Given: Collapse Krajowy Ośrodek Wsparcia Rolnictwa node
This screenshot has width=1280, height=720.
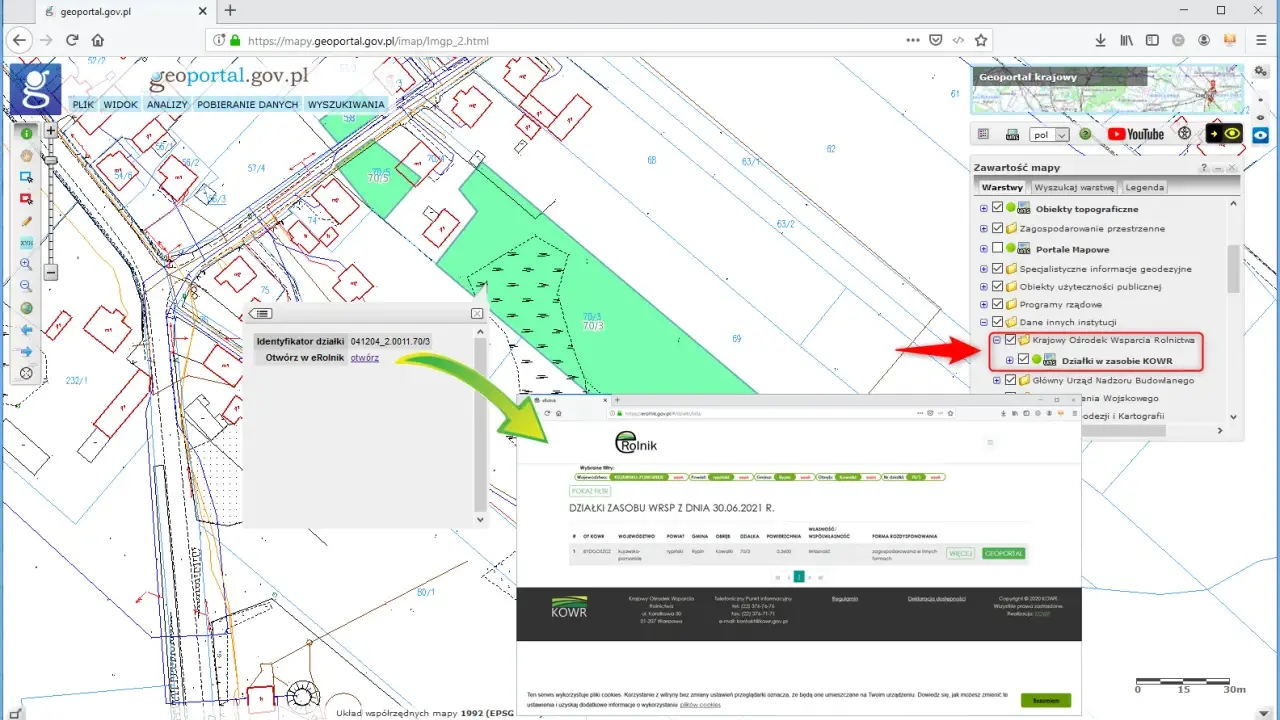Looking at the screenshot, I should click(997, 340).
